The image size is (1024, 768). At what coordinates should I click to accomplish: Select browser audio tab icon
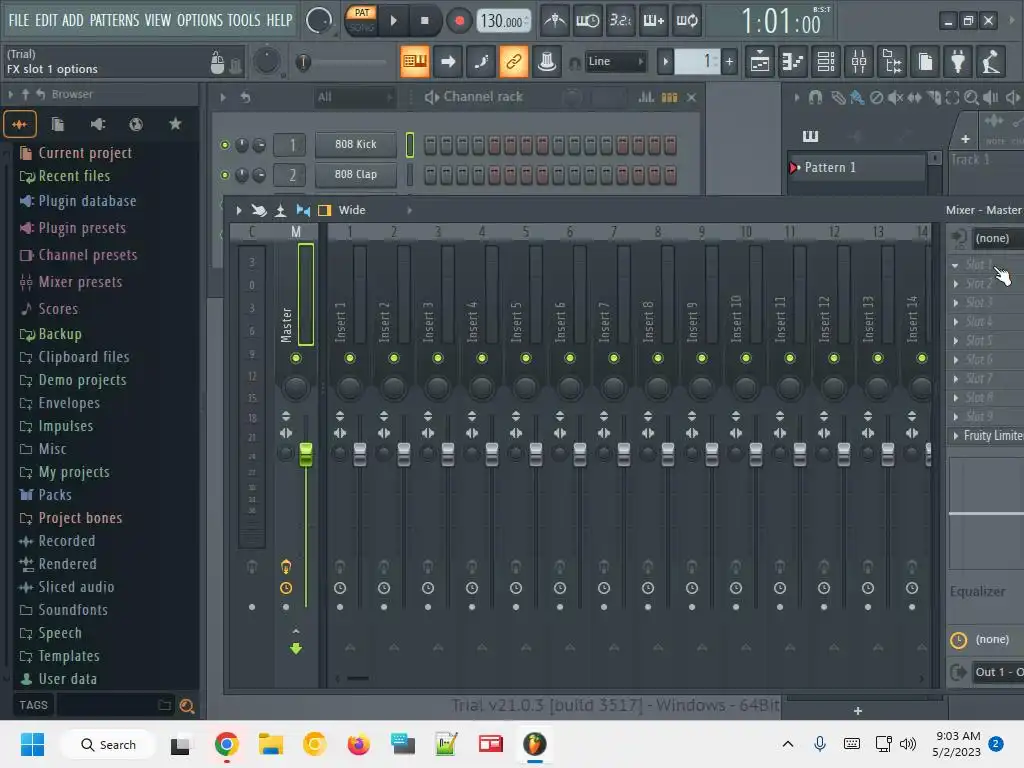click(20, 124)
